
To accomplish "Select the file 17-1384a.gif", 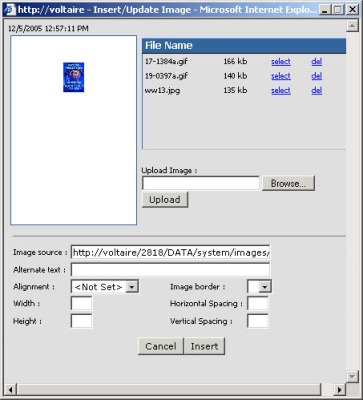I will click(x=281, y=61).
